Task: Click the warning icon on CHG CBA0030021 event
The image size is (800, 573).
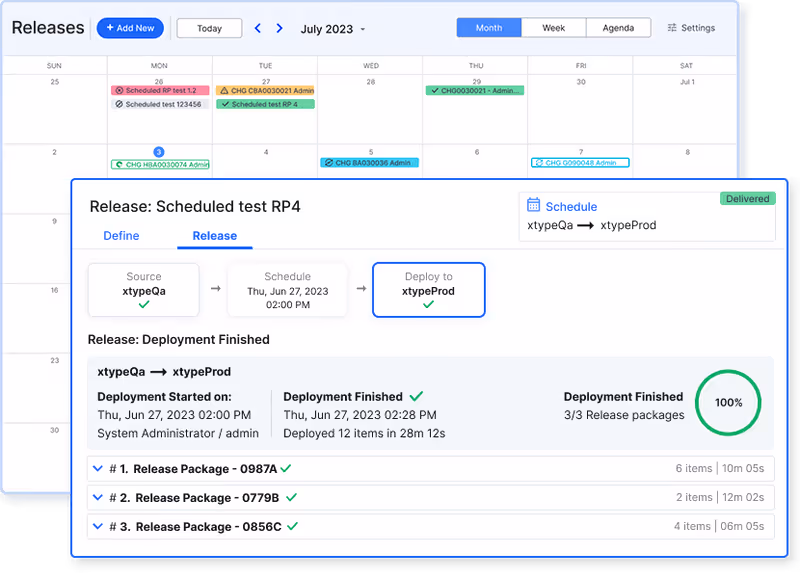Action: click(x=224, y=90)
